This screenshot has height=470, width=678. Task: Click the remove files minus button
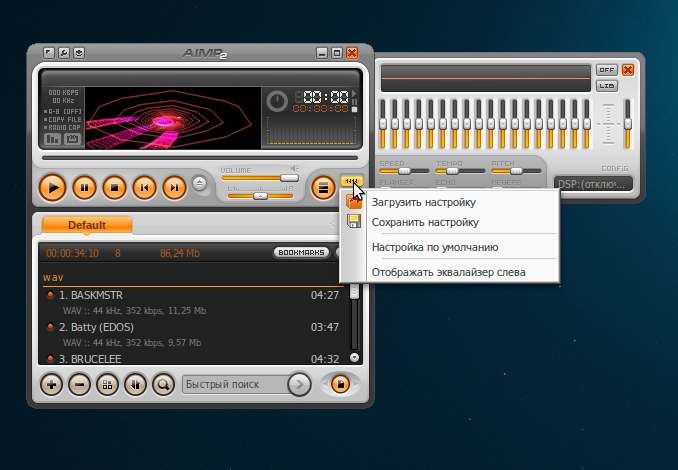pyautogui.click(x=80, y=384)
